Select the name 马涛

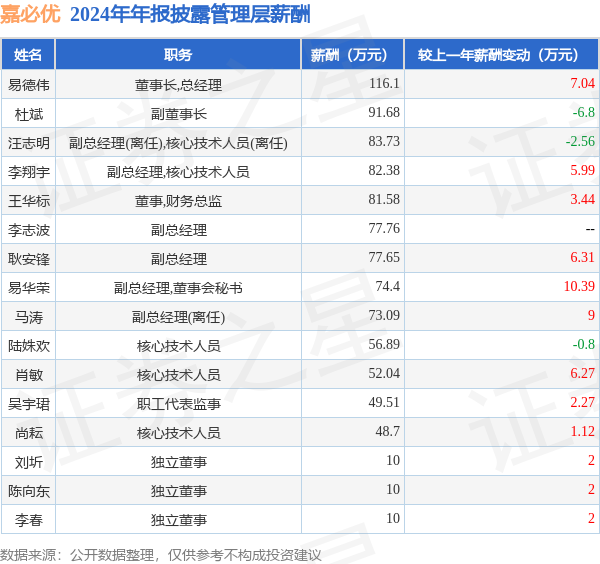click(29, 317)
